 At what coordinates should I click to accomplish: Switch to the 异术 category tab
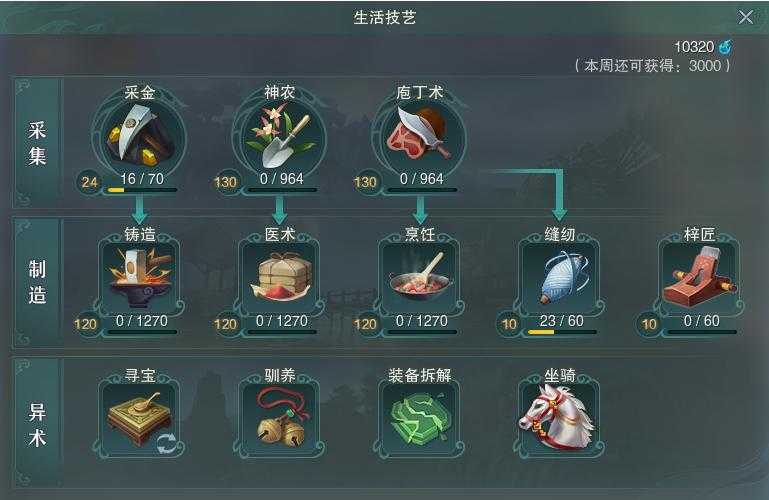click(37, 425)
